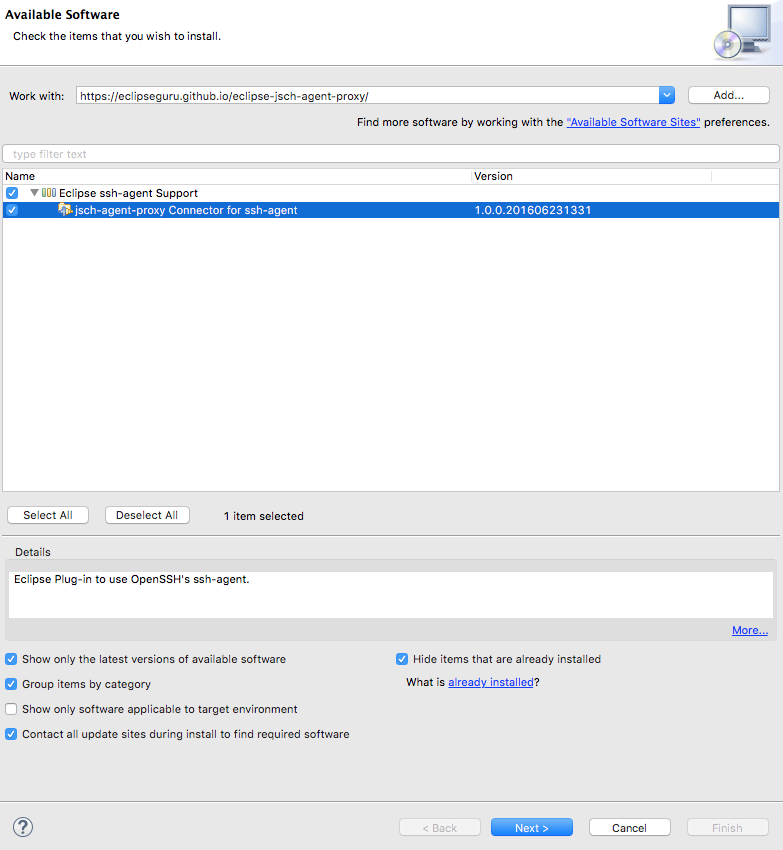The image size is (783, 850).
Task: Click the jsch-agent-proxy Connector feature icon
Action: point(65,209)
